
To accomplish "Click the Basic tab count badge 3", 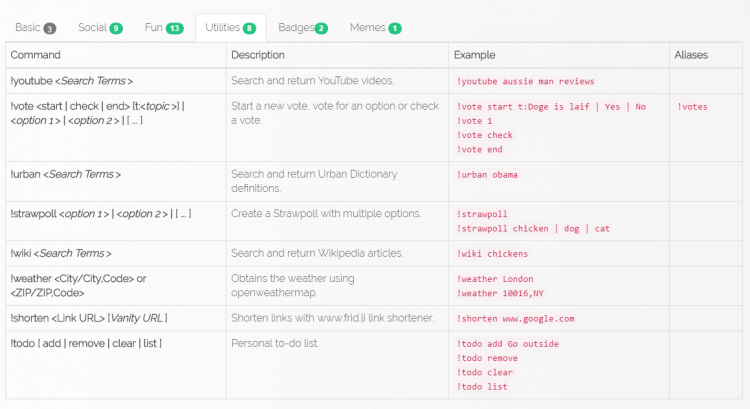I will point(49,29).
